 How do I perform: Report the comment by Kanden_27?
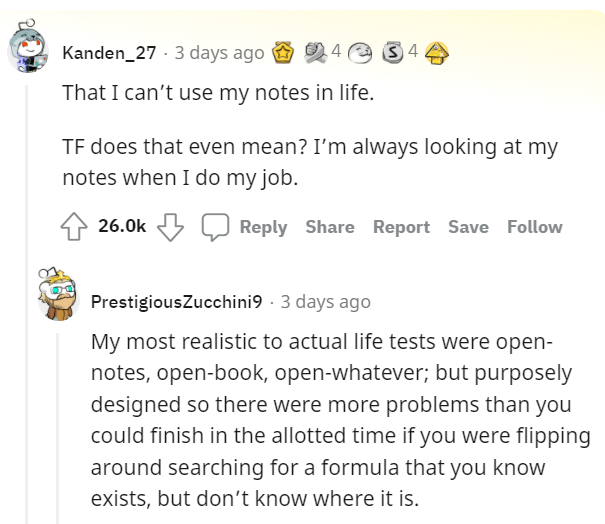[x=401, y=227]
